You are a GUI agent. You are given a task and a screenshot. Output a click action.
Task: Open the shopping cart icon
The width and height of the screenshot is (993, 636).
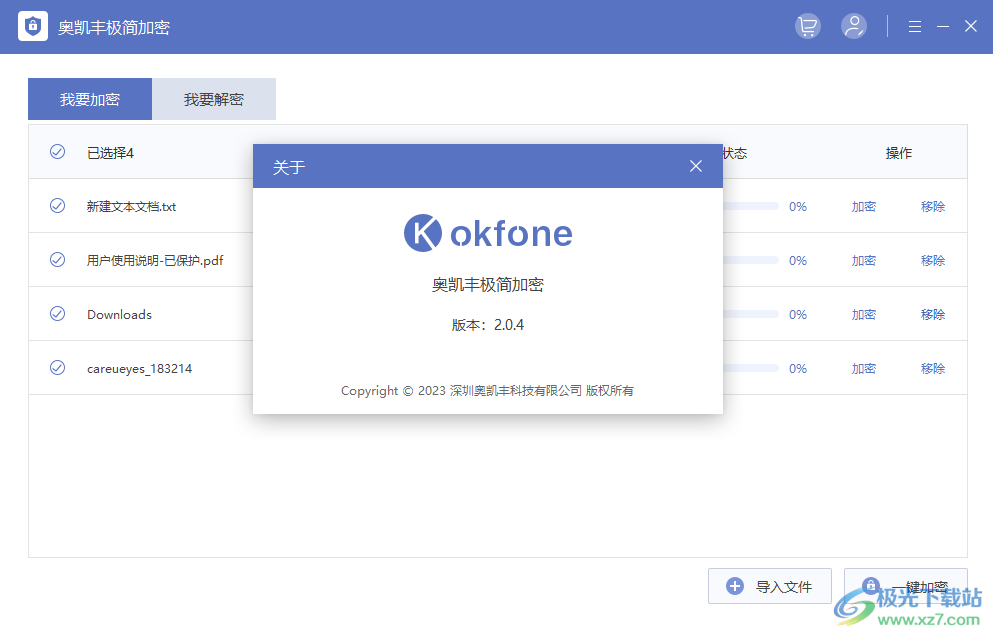click(807, 27)
